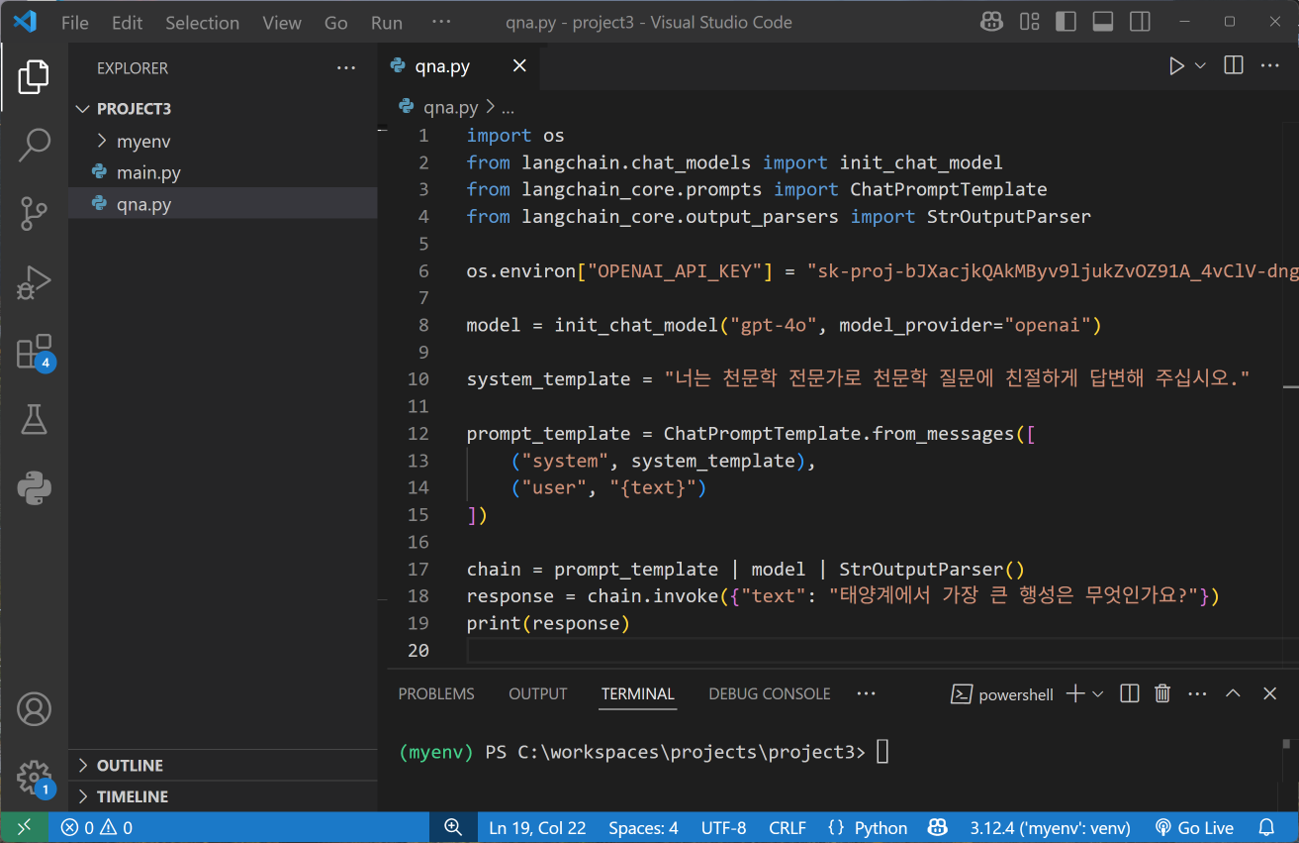Close the terminal panel
The width and height of the screenshot is (1299, 843).
point(1270,693)
